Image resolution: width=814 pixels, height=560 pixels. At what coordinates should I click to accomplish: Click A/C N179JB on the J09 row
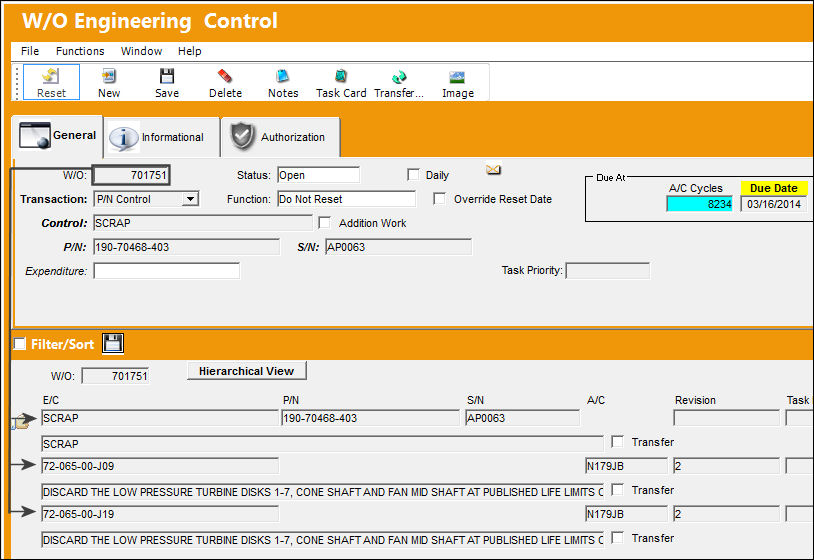tap(626, 466)
